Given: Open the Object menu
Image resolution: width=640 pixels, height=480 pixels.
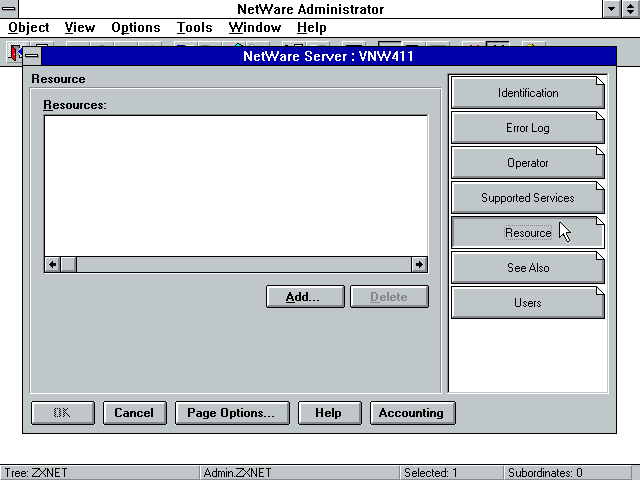Looking at the screenshot, I should click(x=29, y=28).
